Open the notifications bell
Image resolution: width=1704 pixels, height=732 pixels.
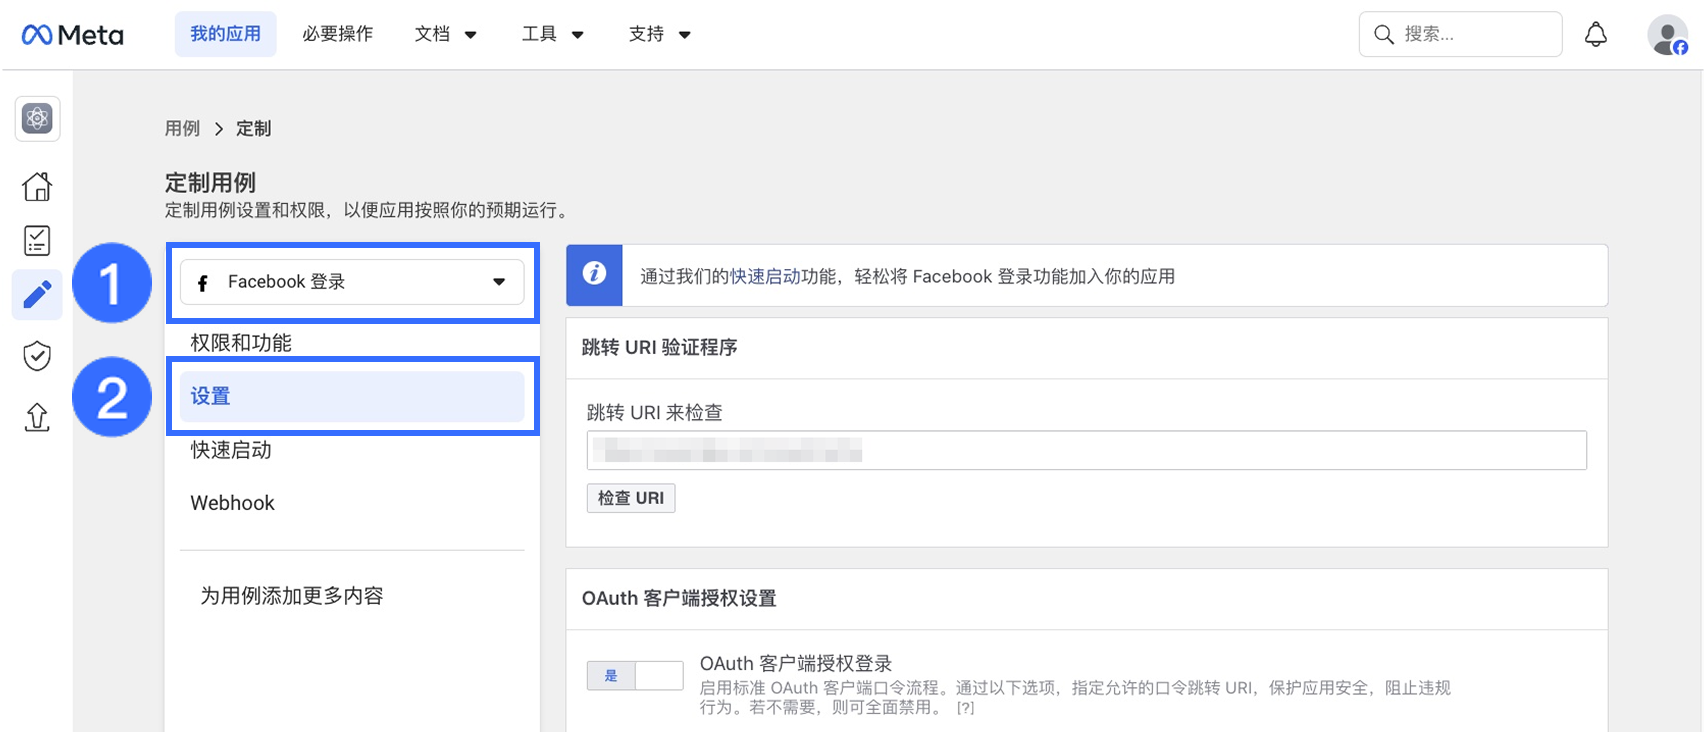[1596, 35]
